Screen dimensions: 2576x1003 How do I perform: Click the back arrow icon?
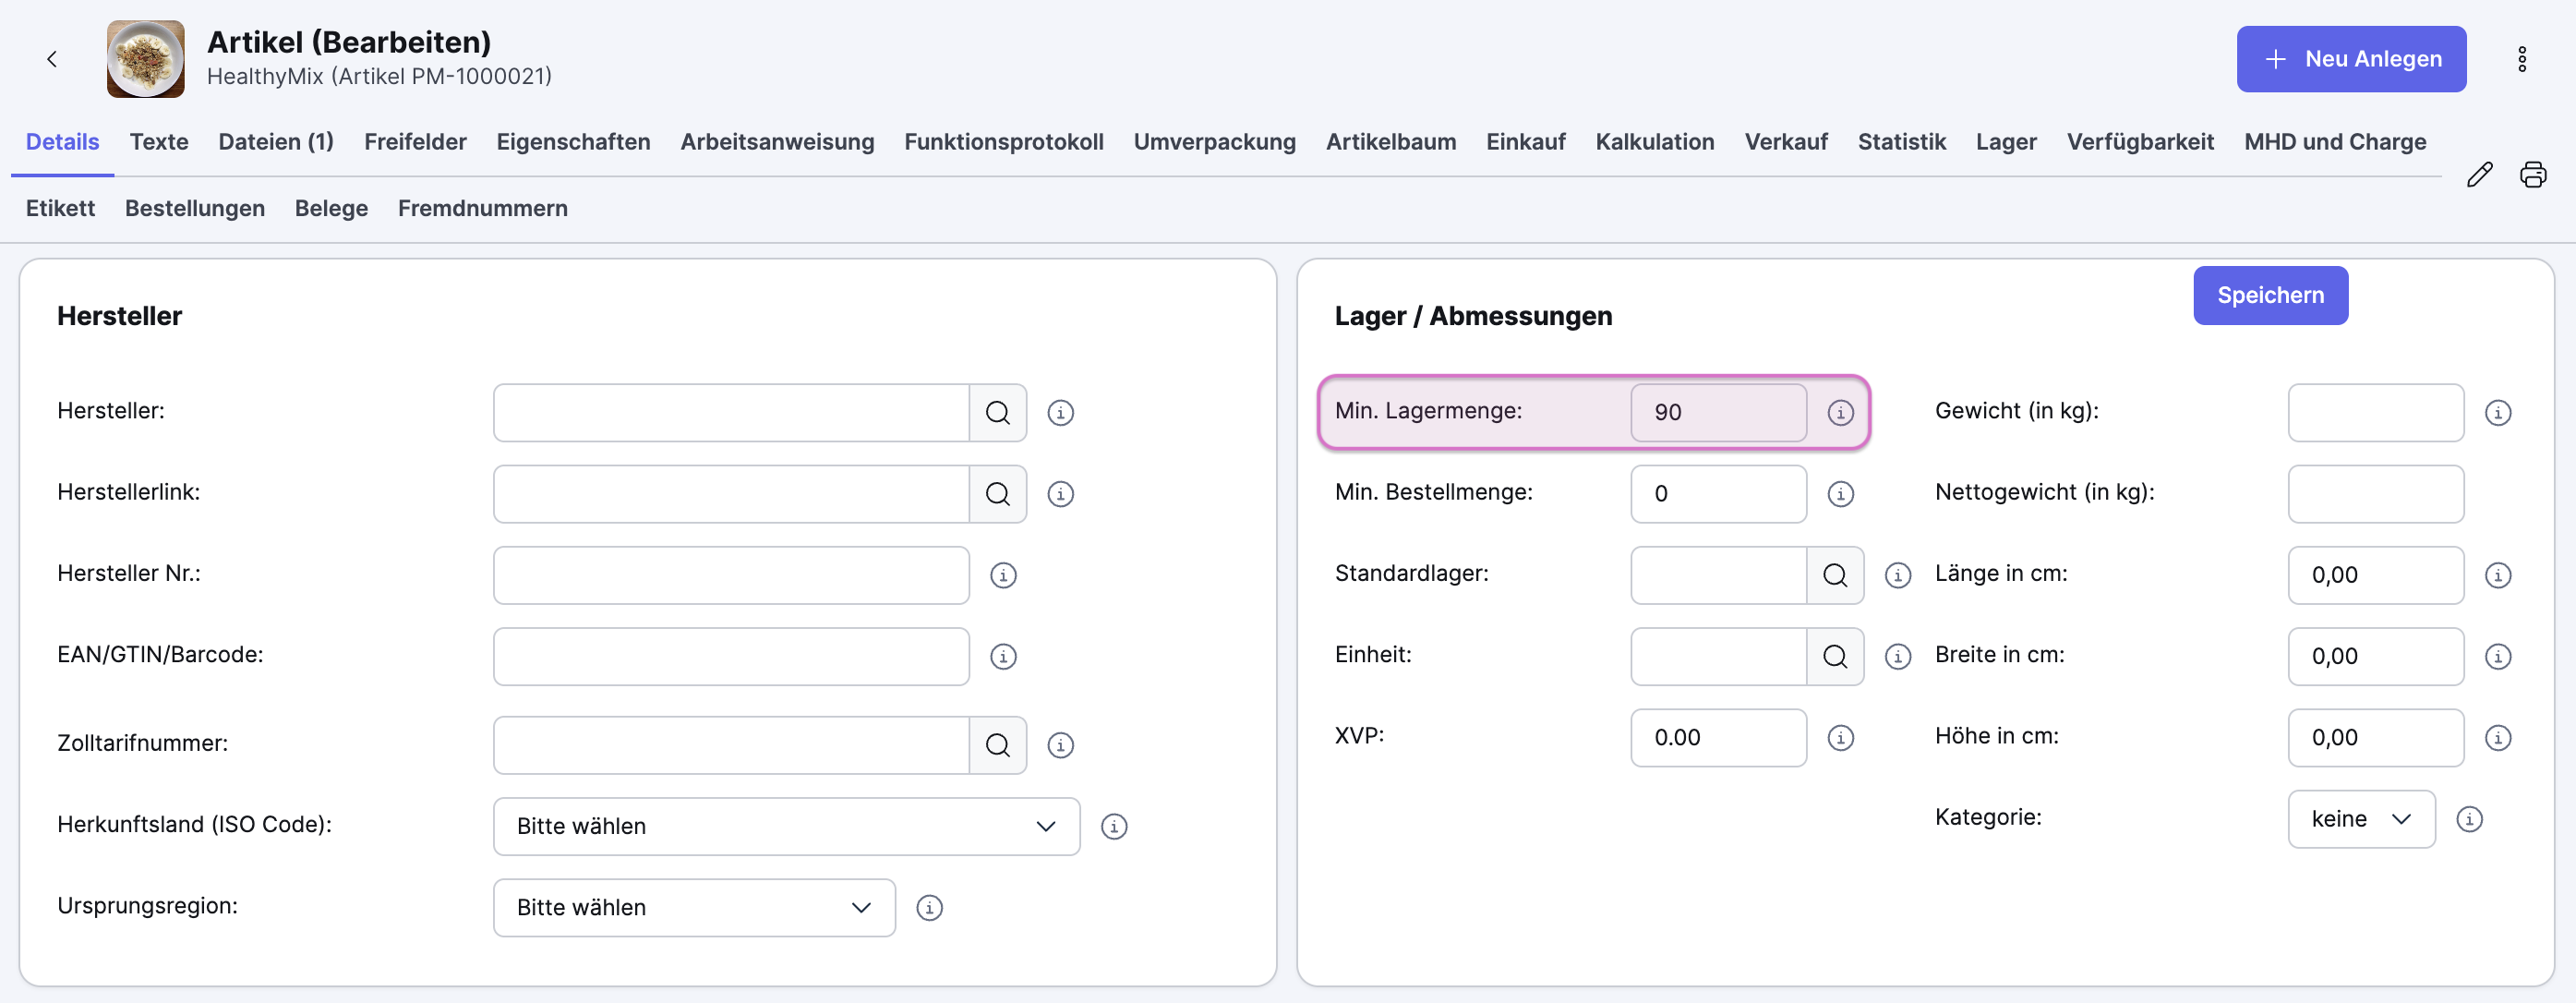pos(52,59)
